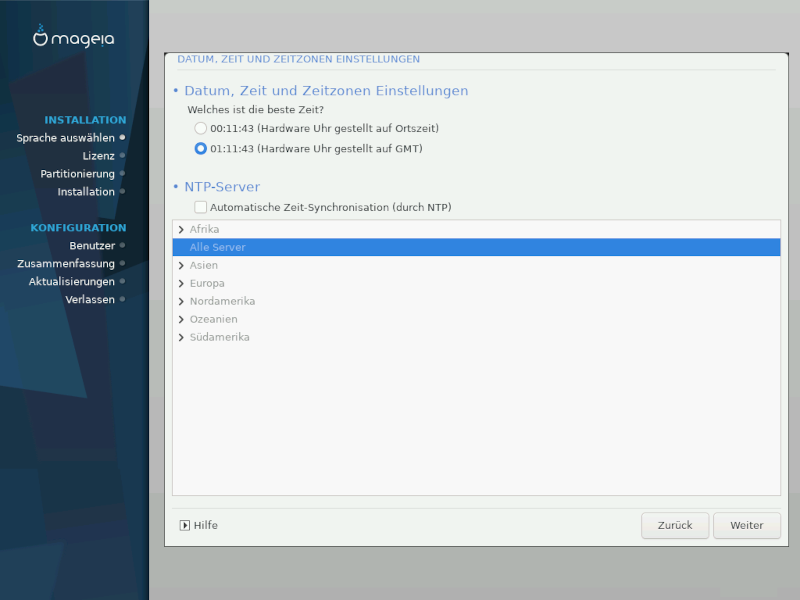Select 00:11:43 hardware clock set to Ortszeit

pyautogui.click(x=201, y=129)
